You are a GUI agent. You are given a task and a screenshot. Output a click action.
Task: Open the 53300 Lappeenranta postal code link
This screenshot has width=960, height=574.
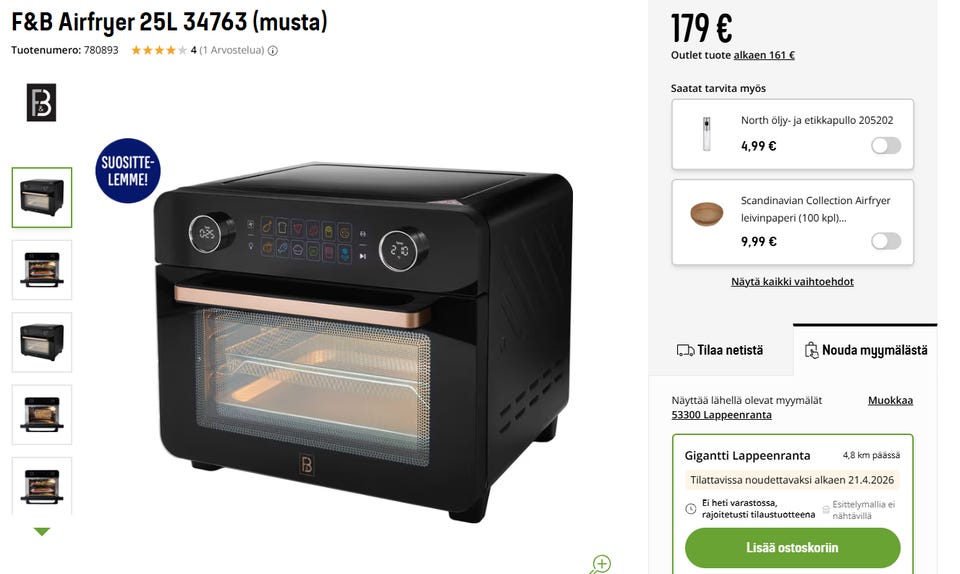click(721, 415)
